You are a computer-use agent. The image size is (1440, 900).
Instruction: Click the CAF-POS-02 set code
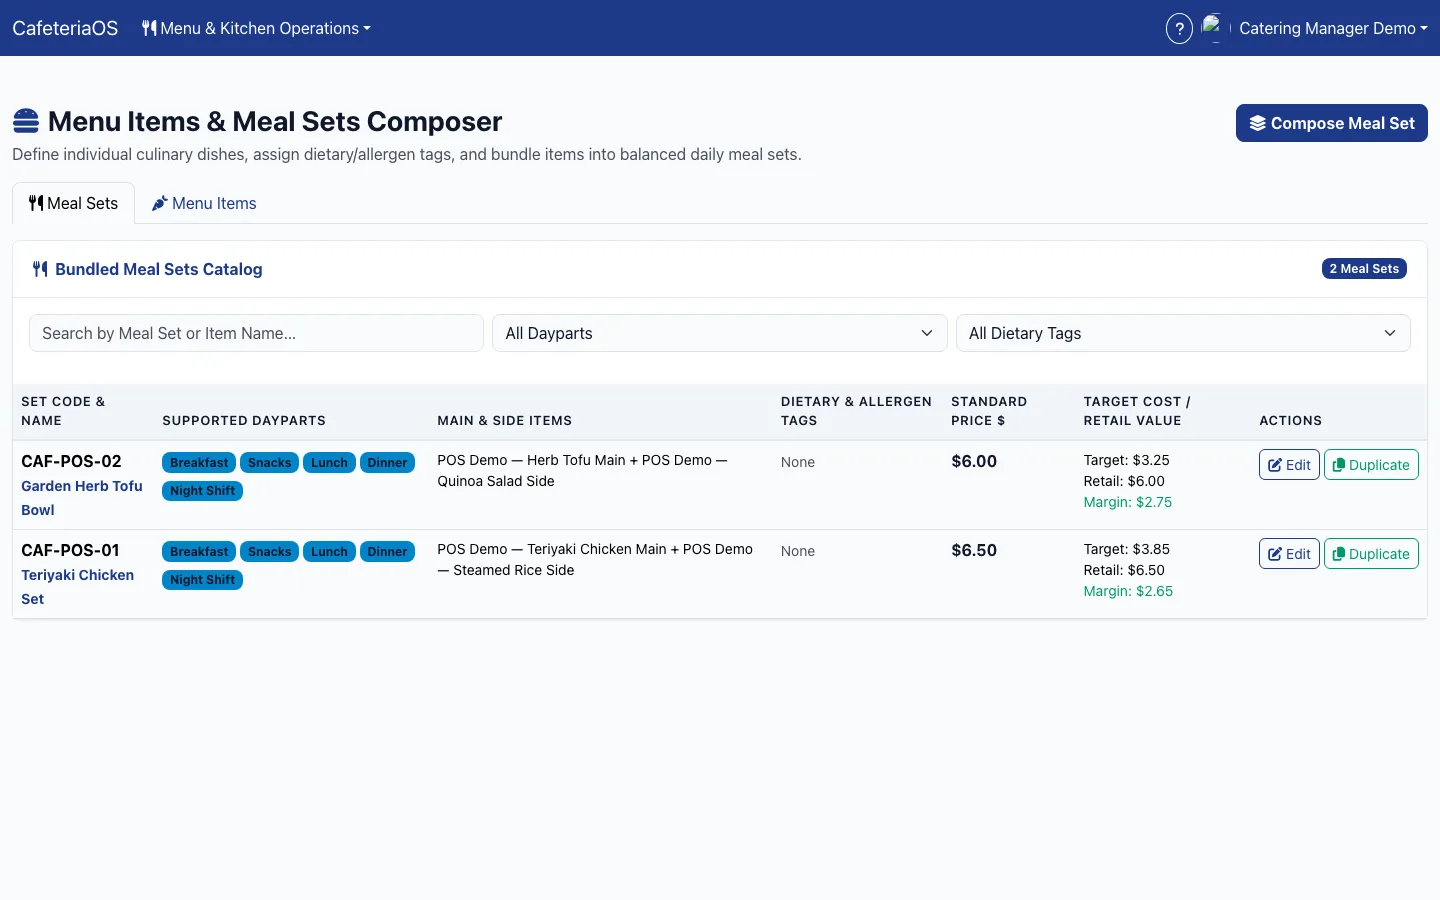click(71, 461)
